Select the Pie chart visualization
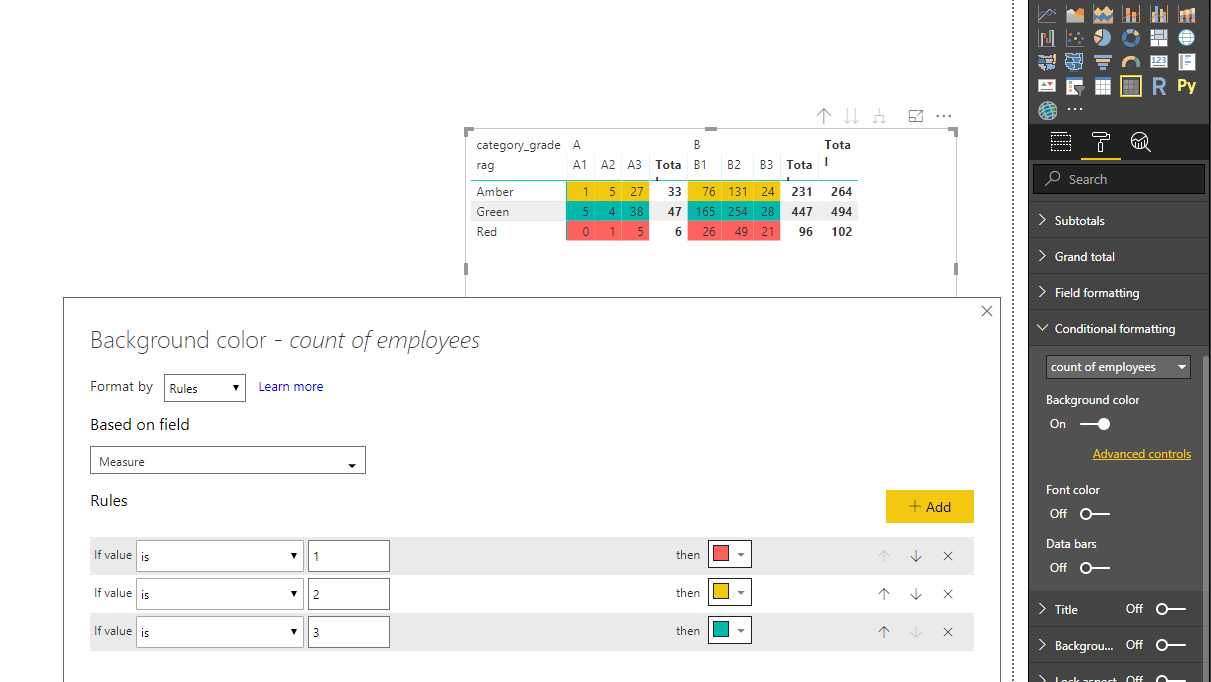The image size is (1211, 682). (1103, 38)
